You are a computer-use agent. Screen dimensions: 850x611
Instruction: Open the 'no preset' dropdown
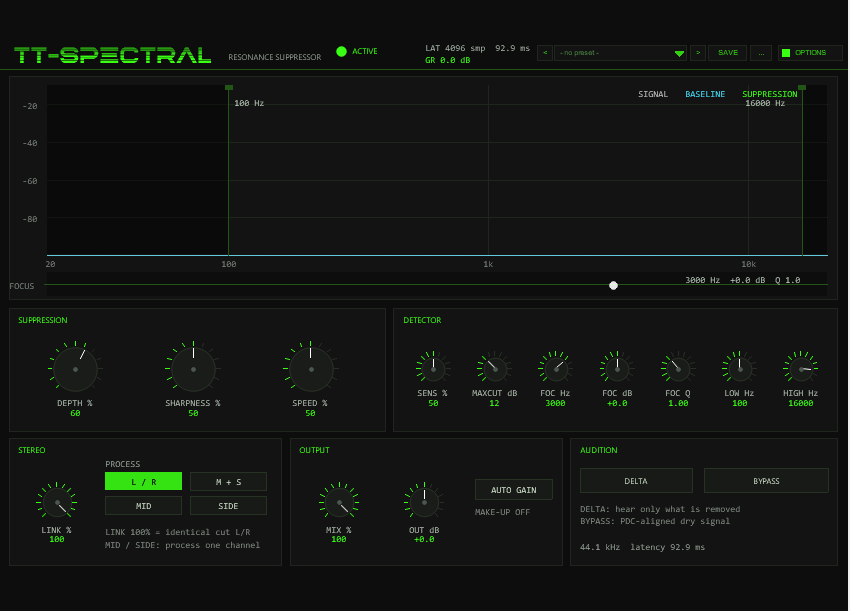(x=620, y=53)
